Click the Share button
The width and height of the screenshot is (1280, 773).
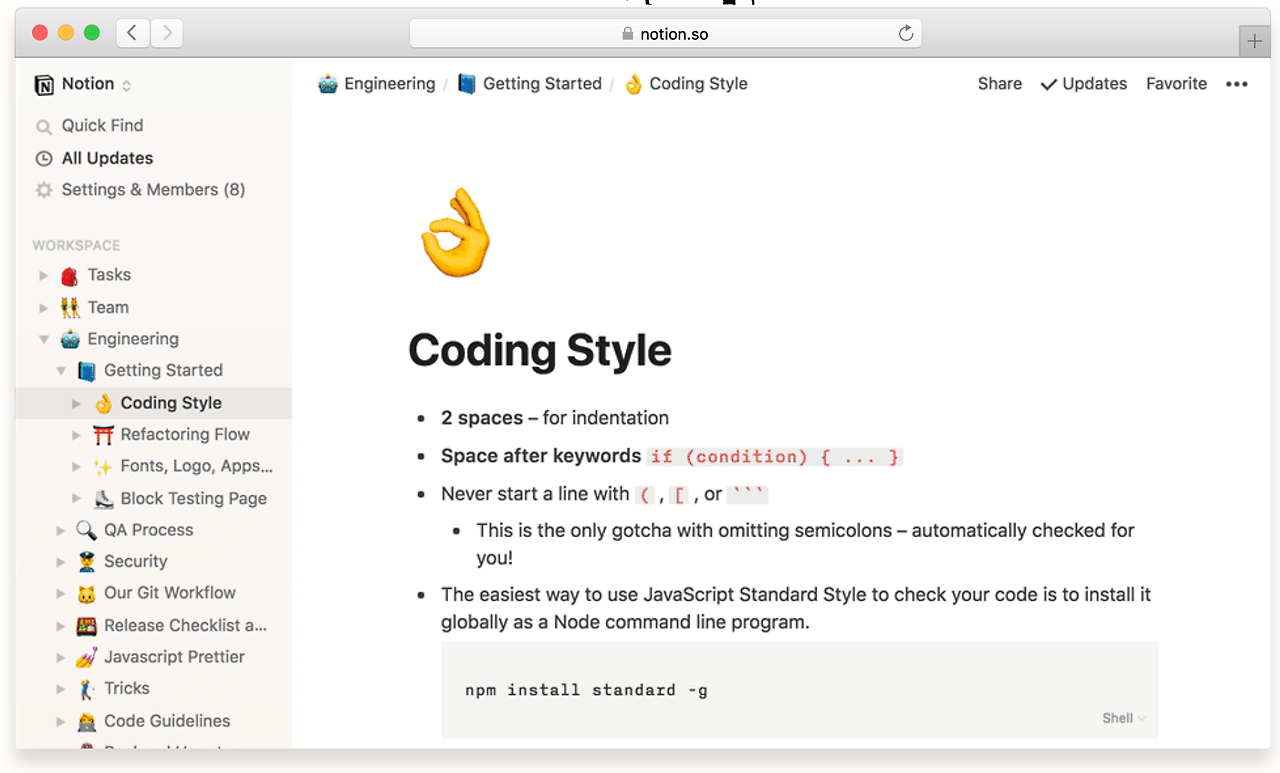(x=1000, y=84)
